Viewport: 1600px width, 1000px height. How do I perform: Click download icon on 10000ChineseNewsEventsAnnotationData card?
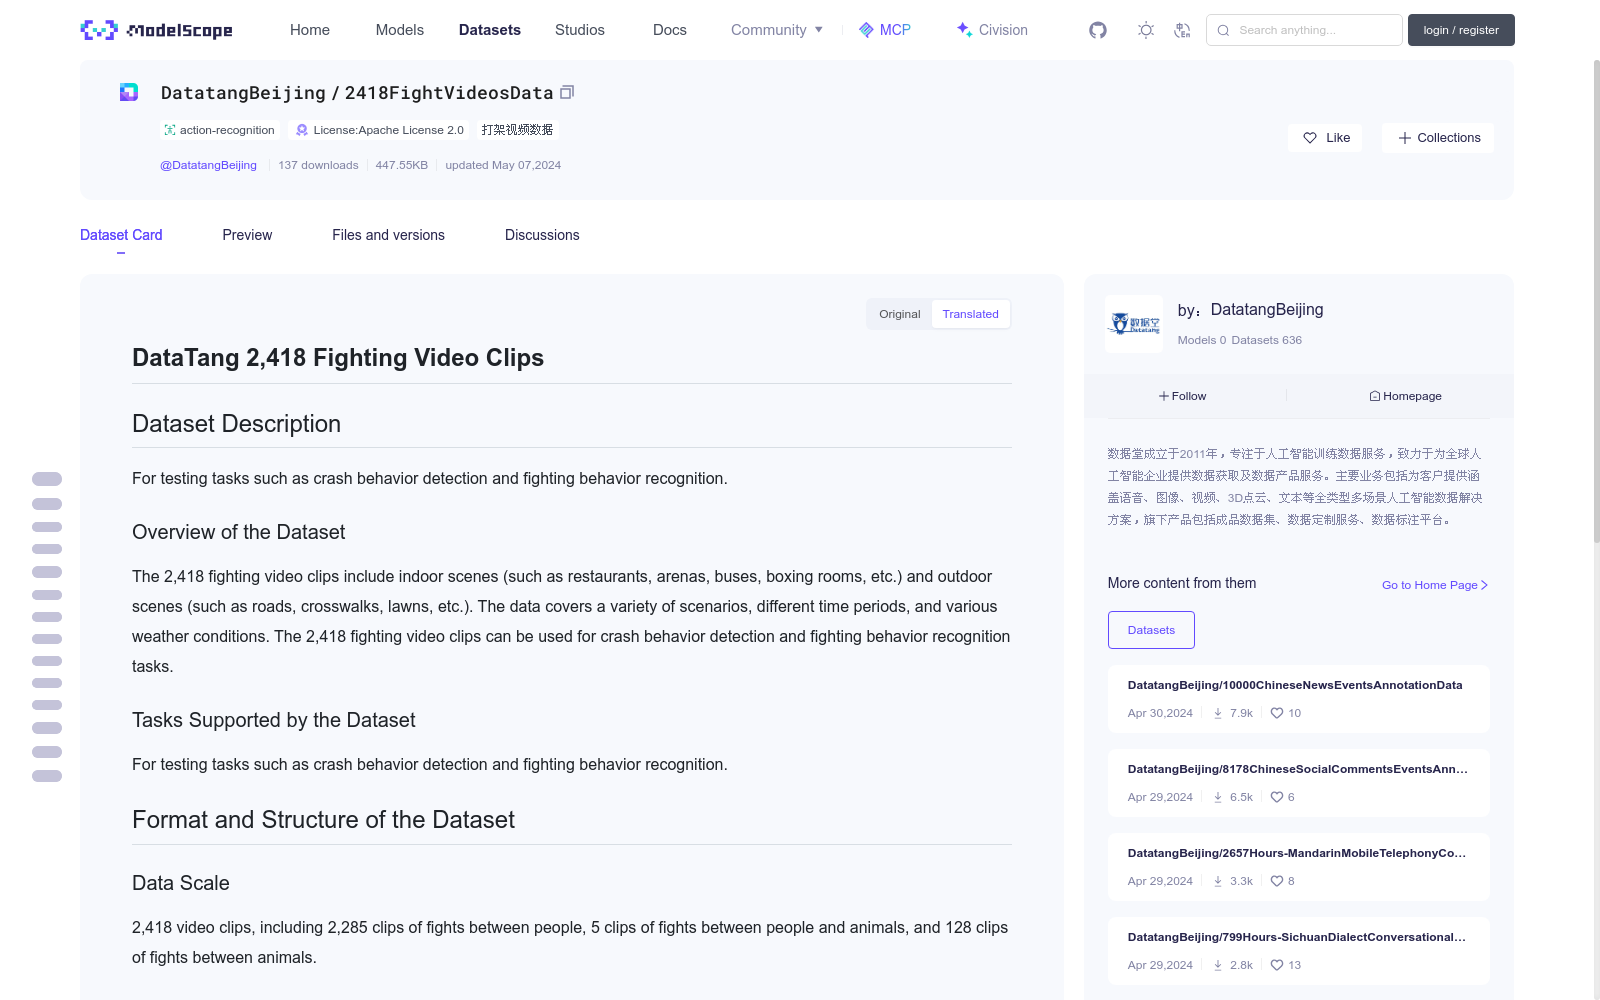click(1218, 713)
